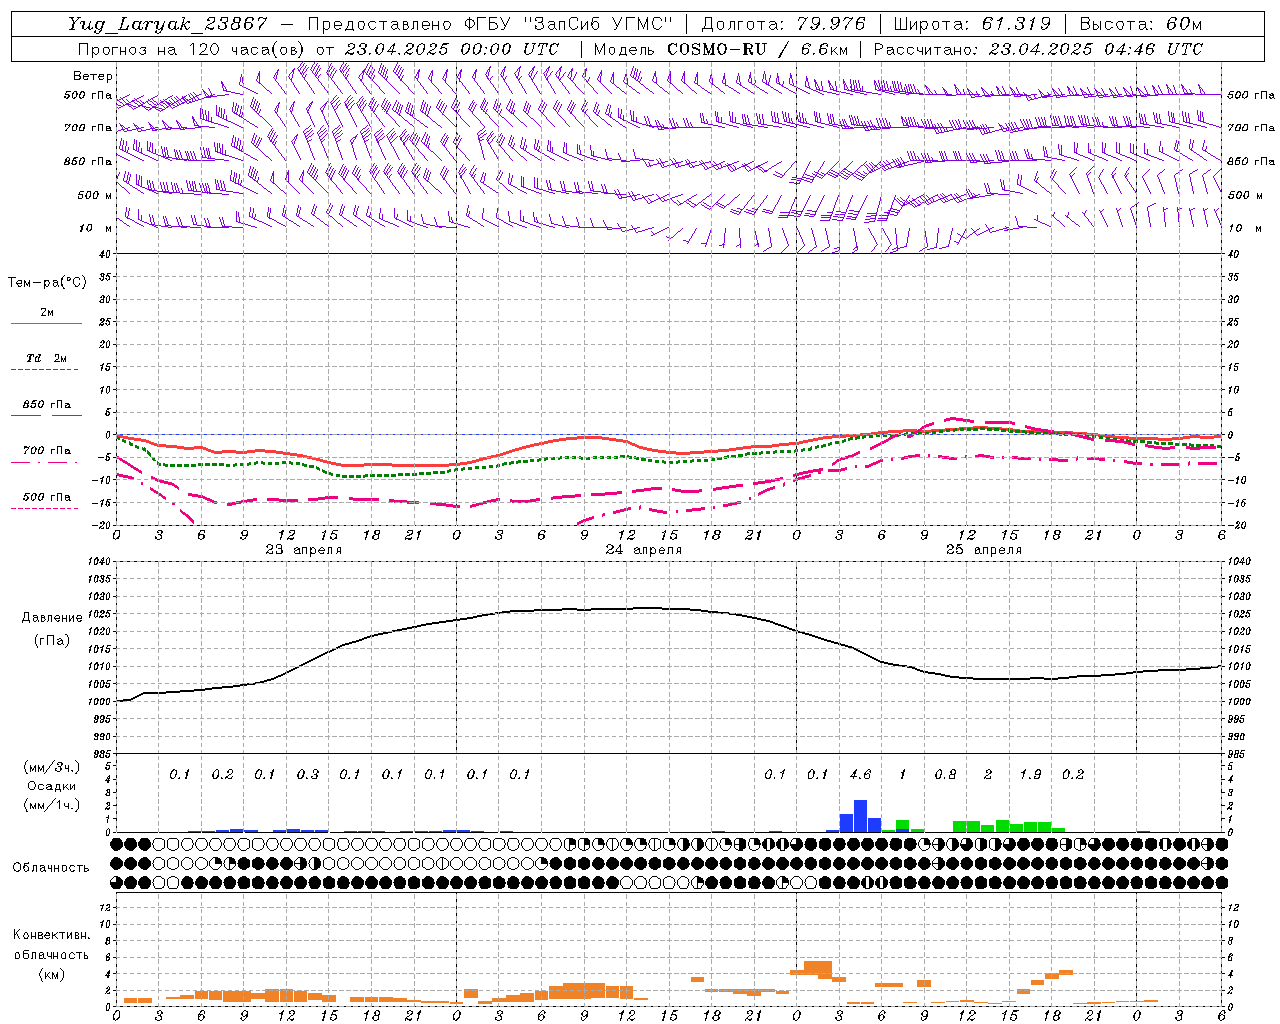The image size is (1280, 1024).
Task: Select the 500 м wind level label on left
Action: (x=95, y=195)
